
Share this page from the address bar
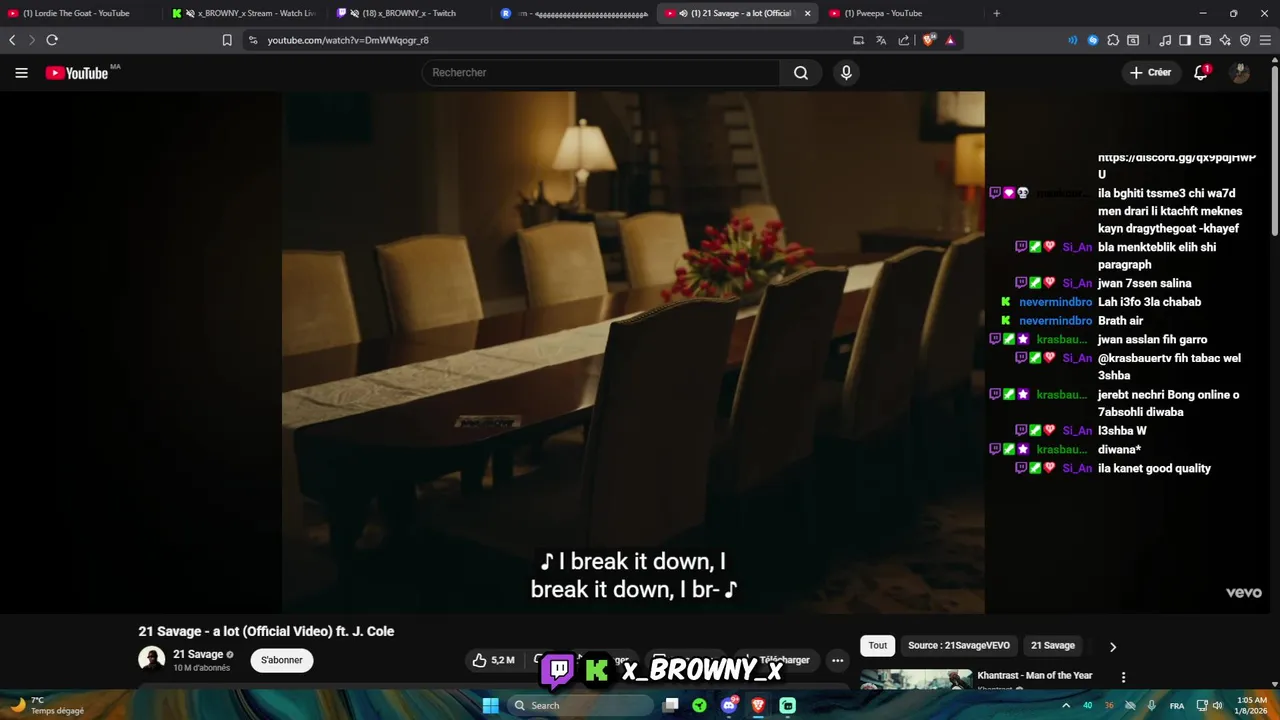point(904,40)
